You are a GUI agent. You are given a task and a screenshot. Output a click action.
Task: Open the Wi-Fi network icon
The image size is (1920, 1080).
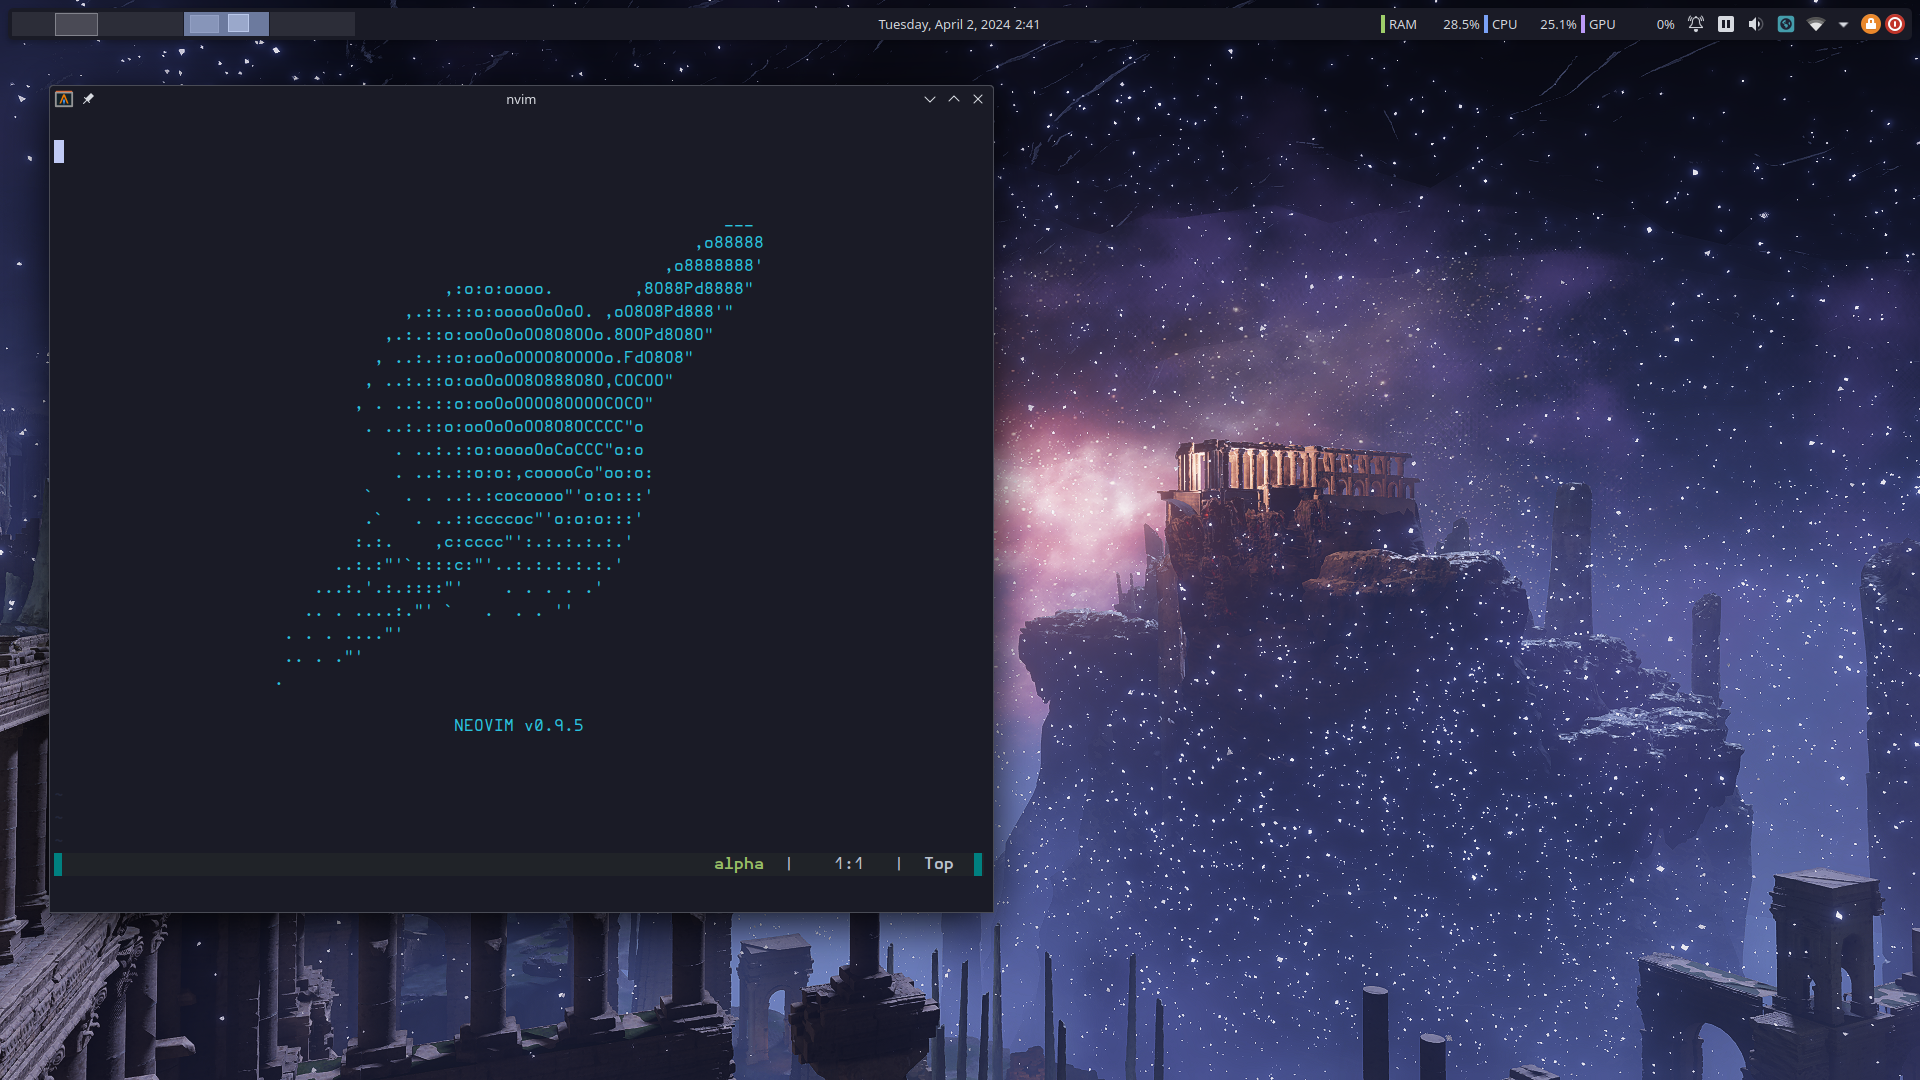pos(1816,24)
